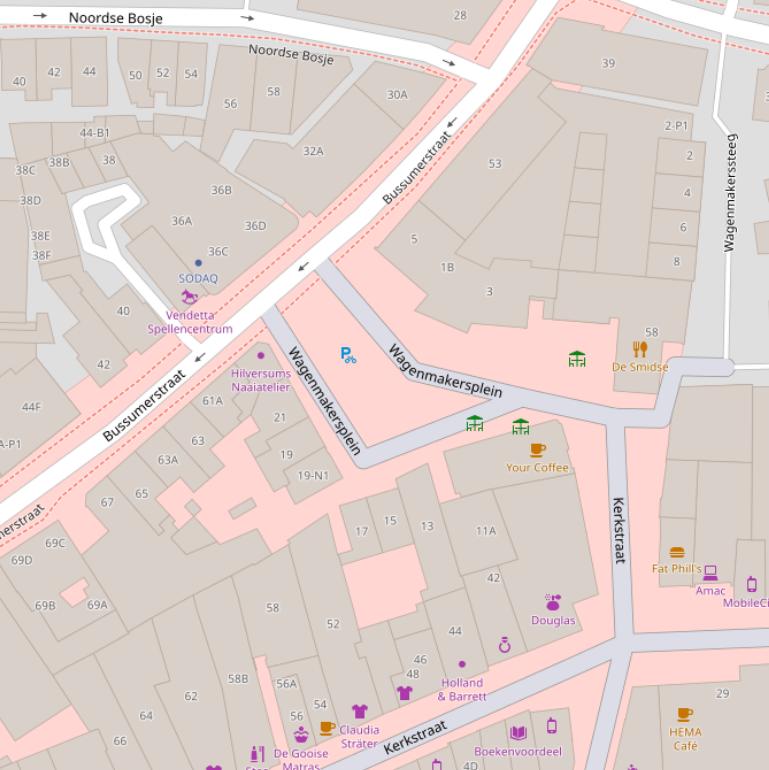Select the building labeled 32A

(313, 151)
